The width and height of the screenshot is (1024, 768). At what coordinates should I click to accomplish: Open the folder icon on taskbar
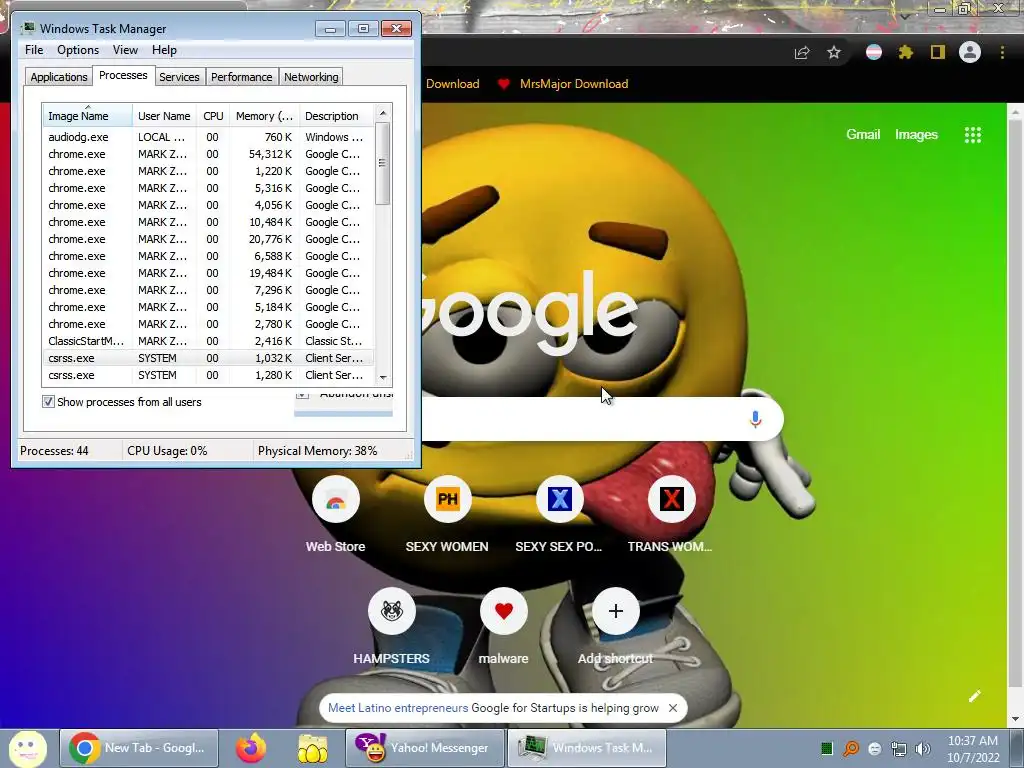click(313, 748)
